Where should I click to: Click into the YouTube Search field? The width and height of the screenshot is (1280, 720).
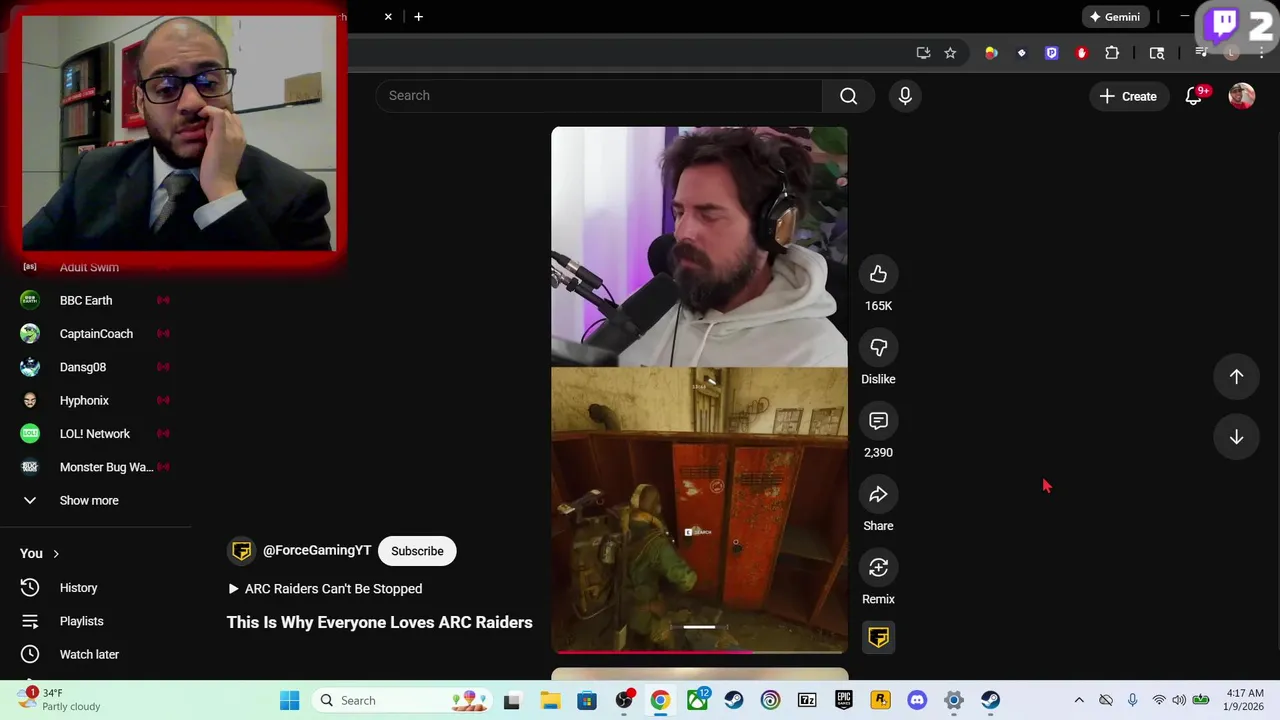(599, 96)
